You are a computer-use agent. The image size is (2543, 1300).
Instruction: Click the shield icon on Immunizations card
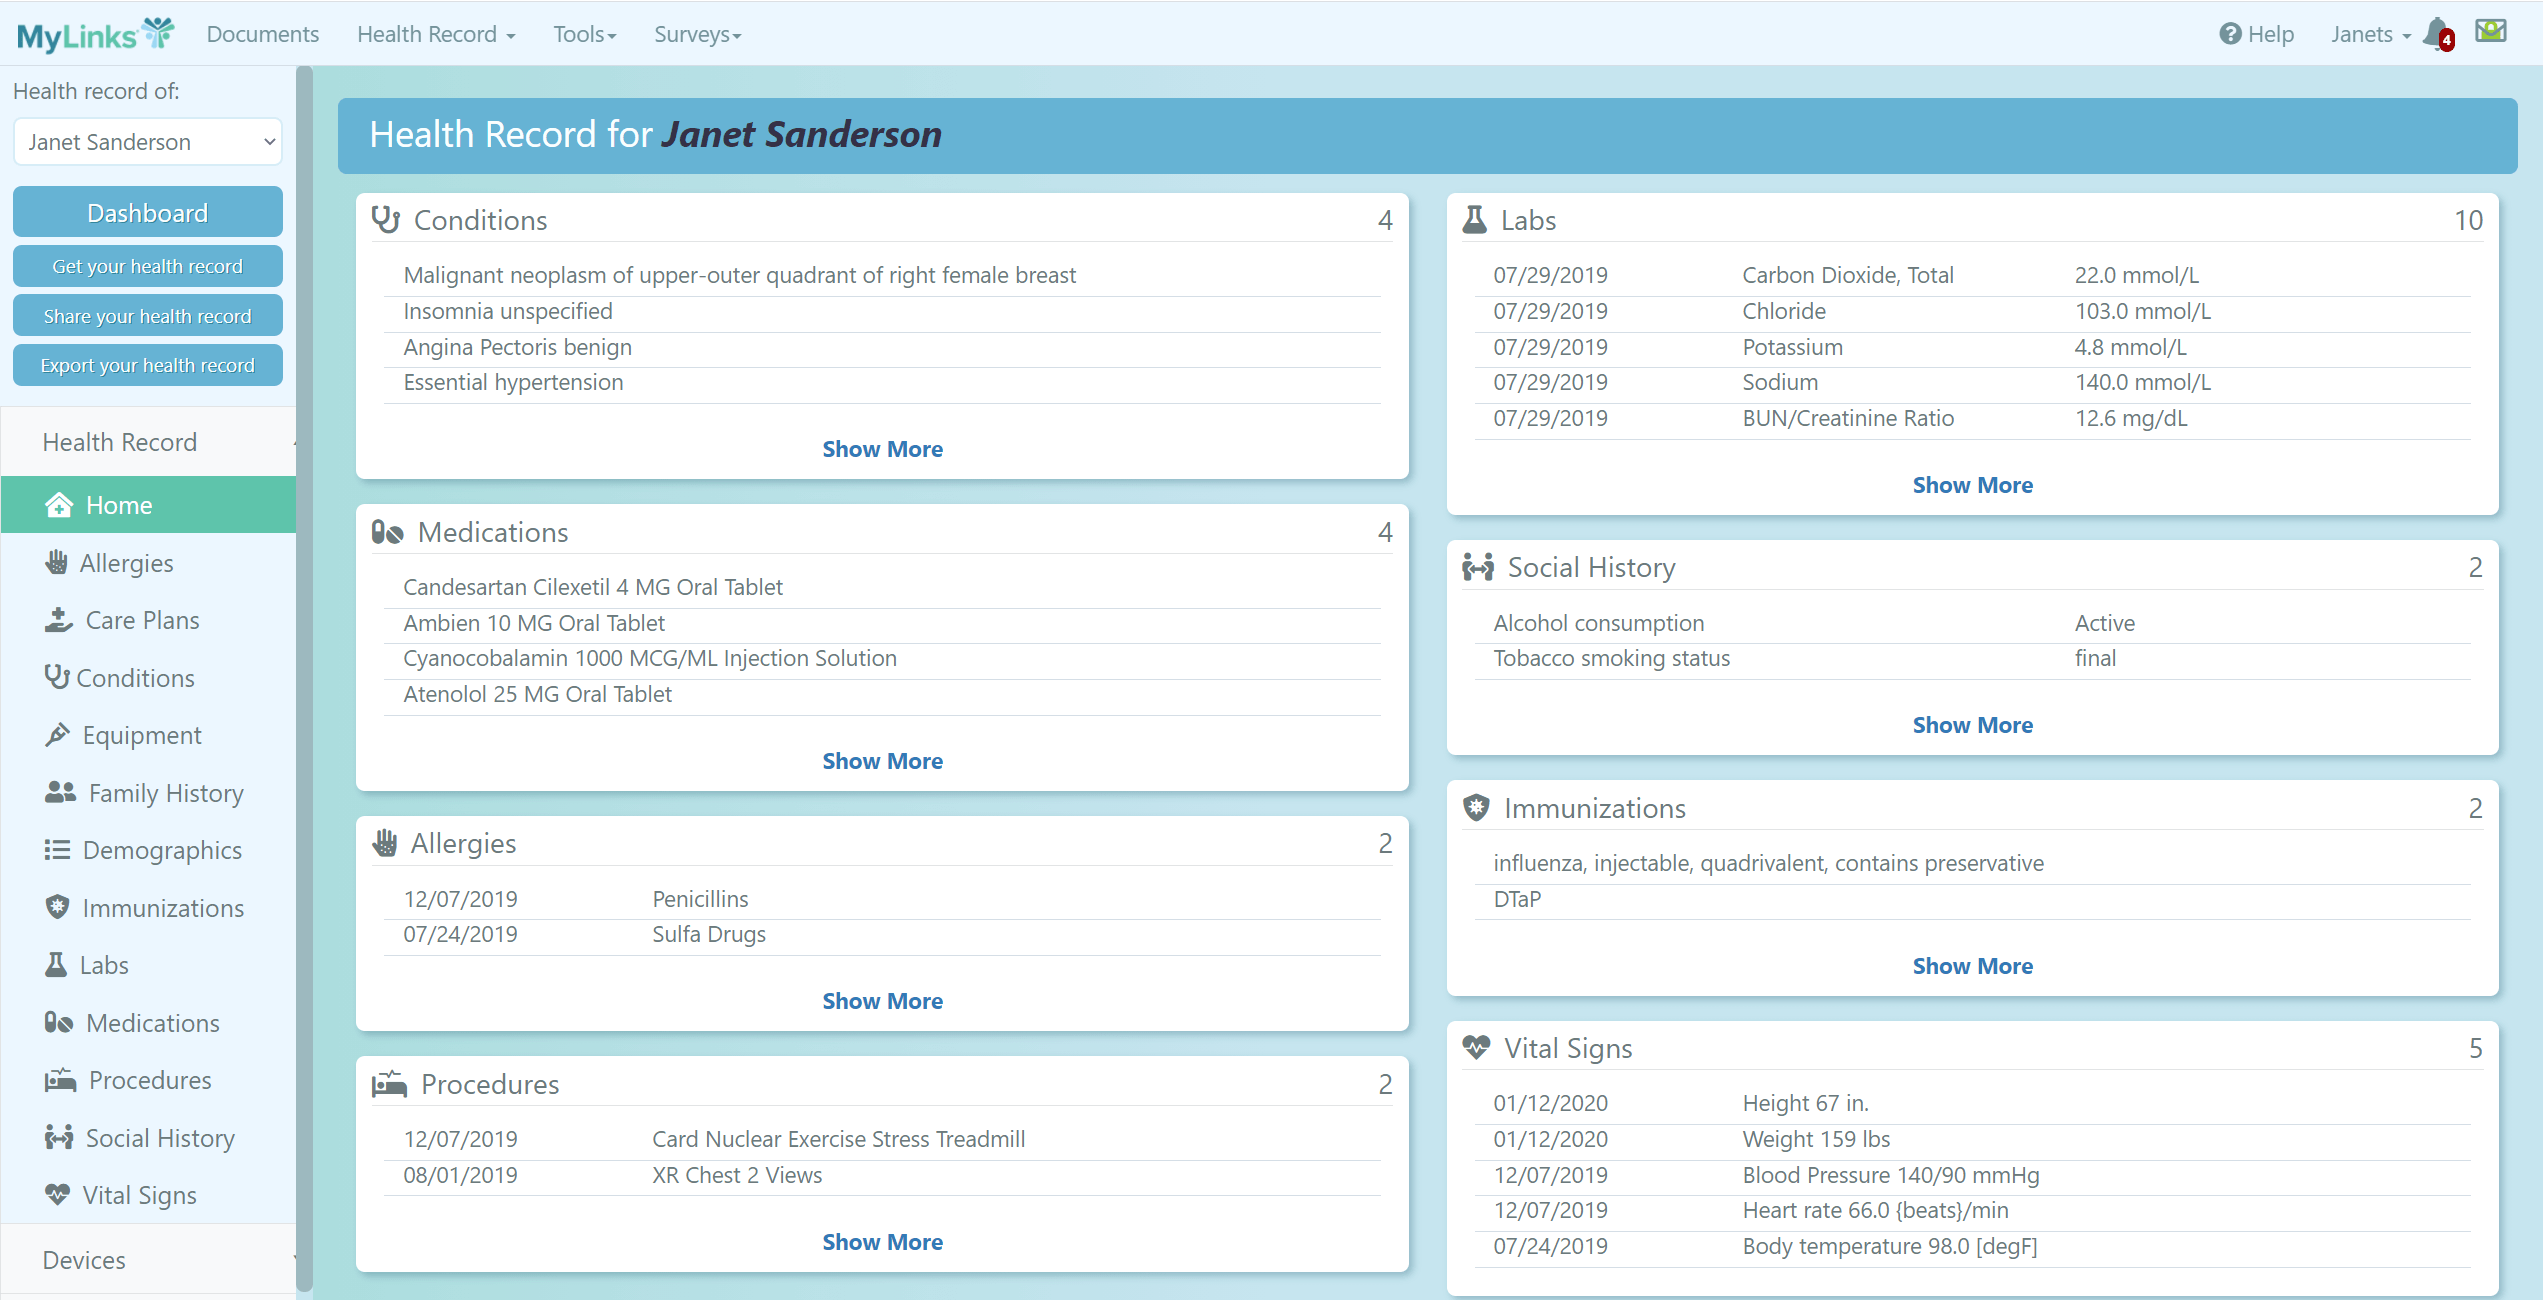pyautogui.click(x=1476, y=807)
